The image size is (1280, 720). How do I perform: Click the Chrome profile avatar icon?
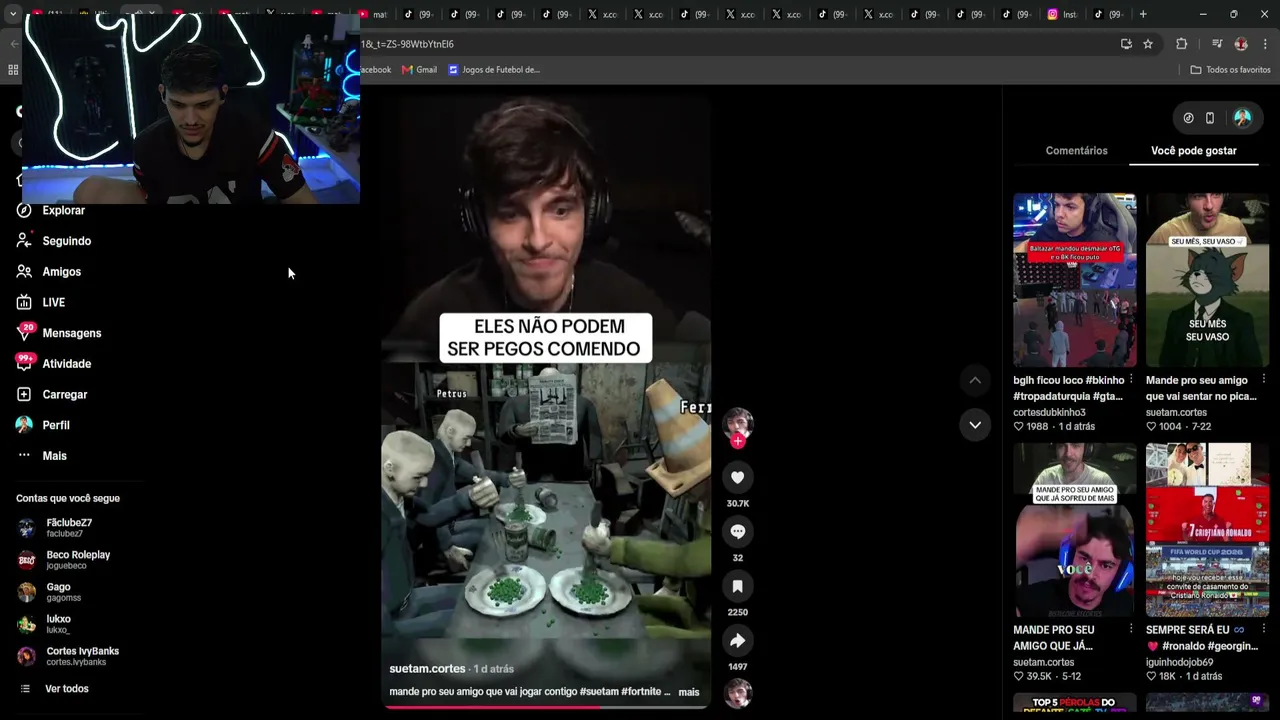(x=1241, y=44)
